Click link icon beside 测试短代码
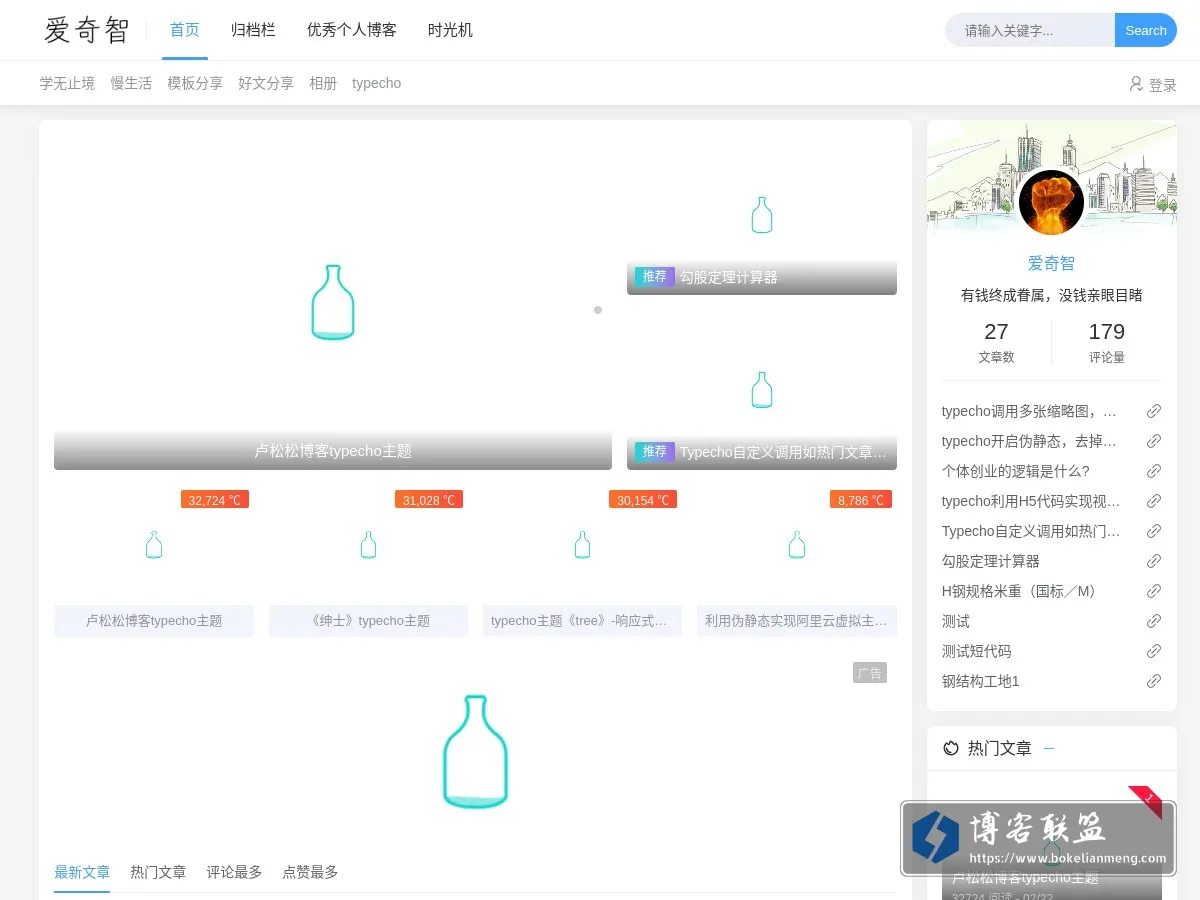The width and height of the screenshot is (1200, 900). coord(1154,651)
